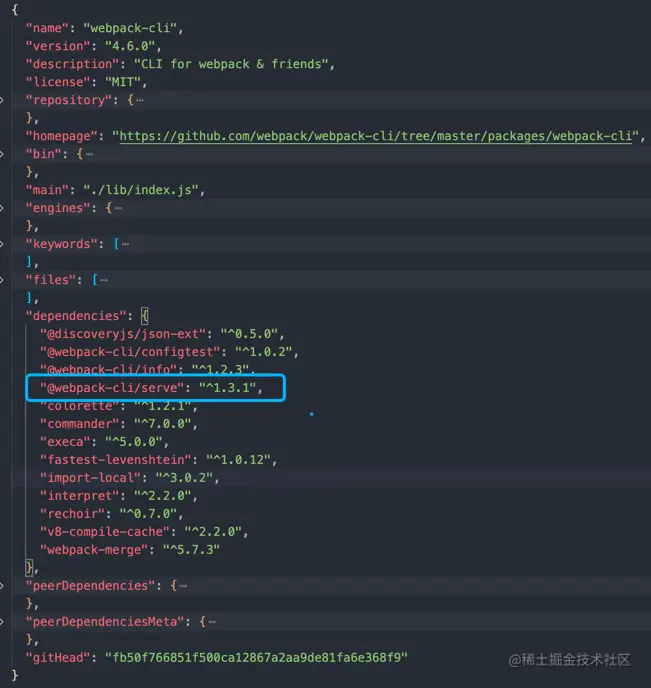Click the opening brace after "dependencies"
The image size is (651, 688).
pos(145,316)
